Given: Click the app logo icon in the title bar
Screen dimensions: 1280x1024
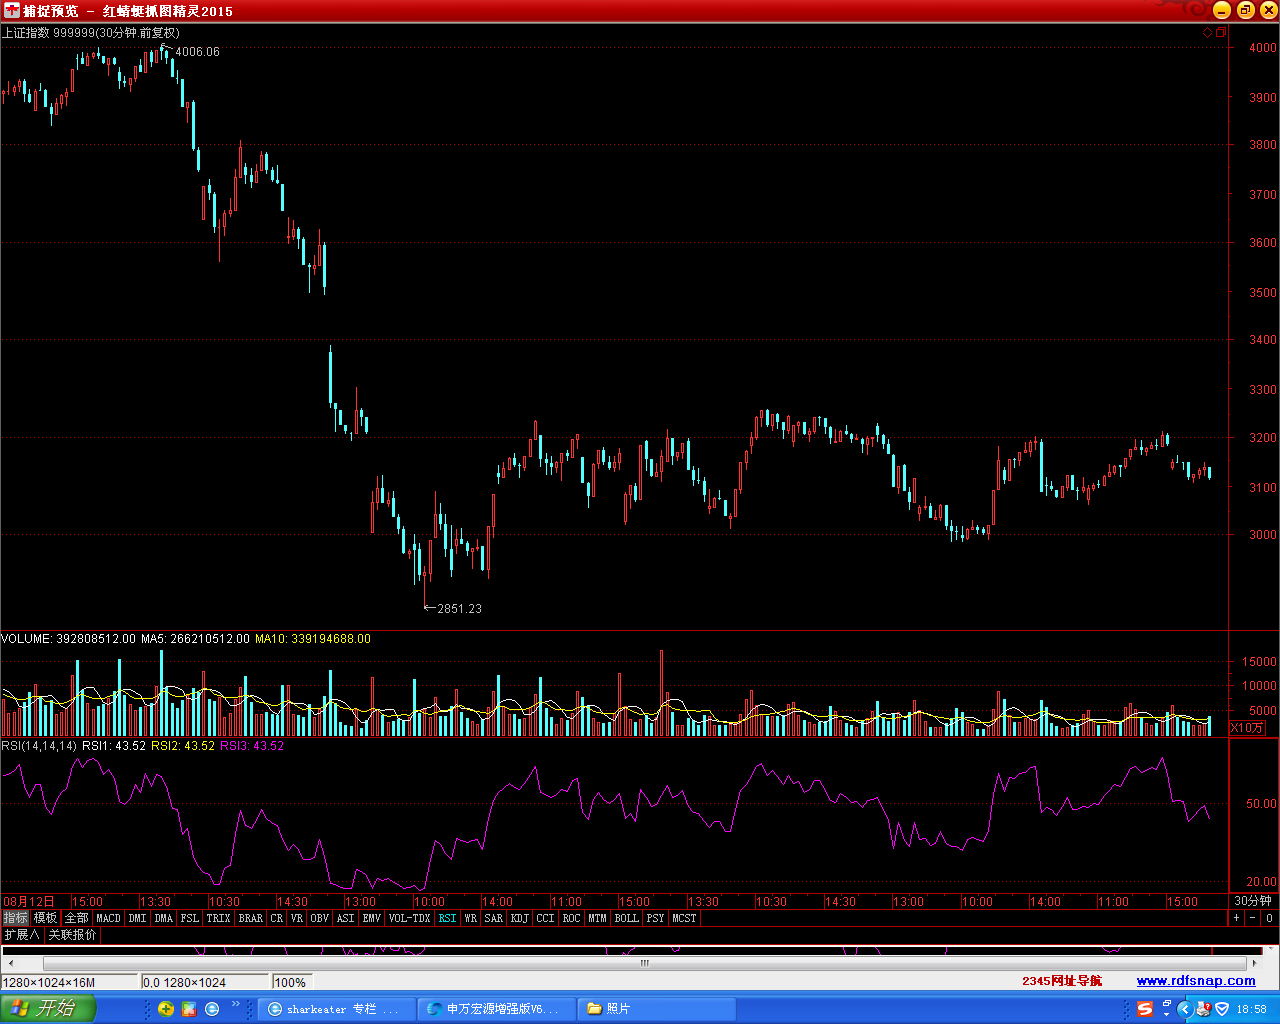Looking at the screenshot, I should [12, 11].
